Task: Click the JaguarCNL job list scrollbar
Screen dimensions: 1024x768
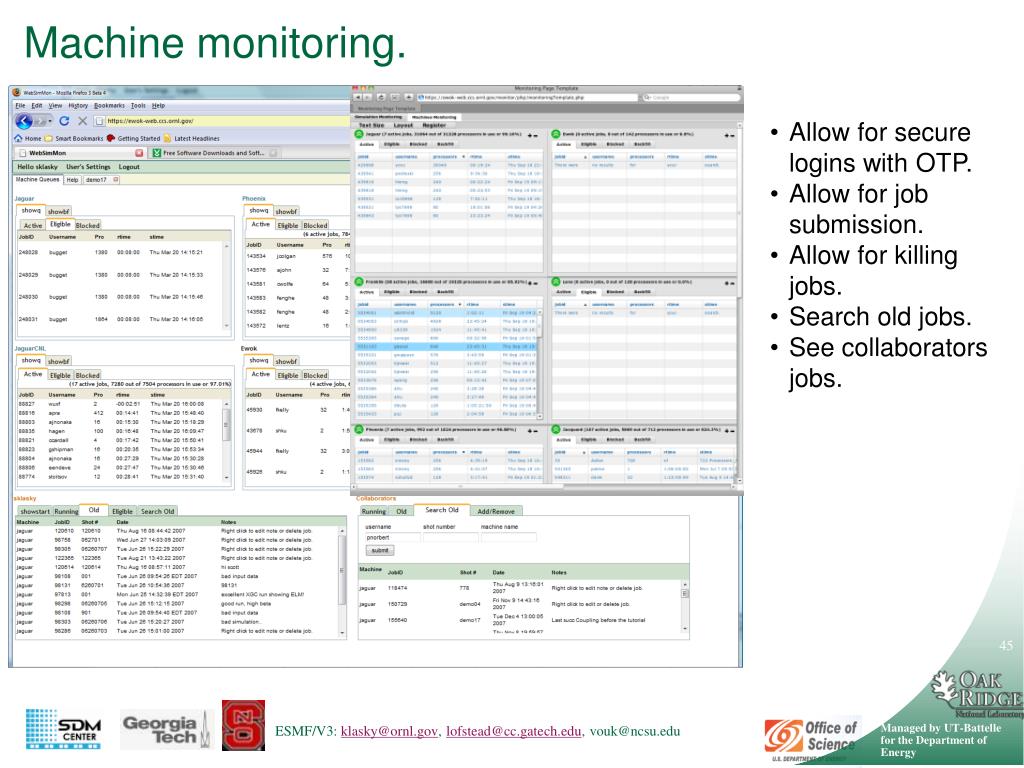Action: [x=227, y=441]
